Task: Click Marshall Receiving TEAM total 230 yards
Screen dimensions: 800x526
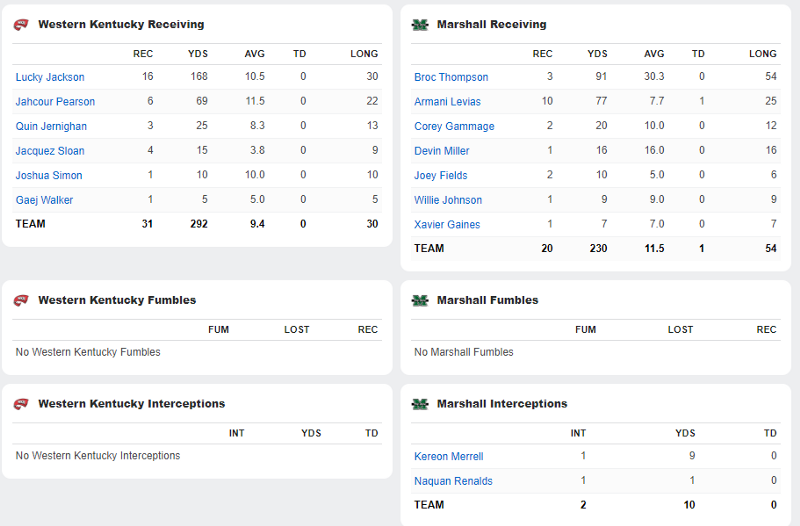Action: point(598,248)
